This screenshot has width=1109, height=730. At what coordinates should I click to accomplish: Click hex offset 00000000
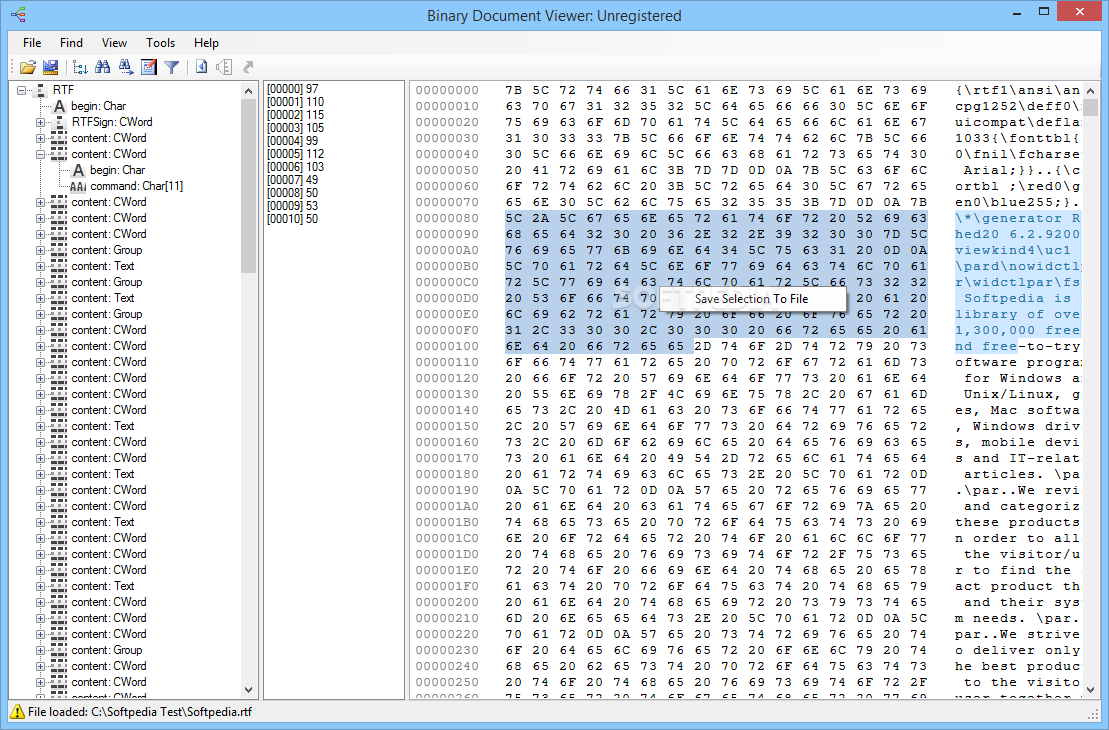[x=447, y=90]
